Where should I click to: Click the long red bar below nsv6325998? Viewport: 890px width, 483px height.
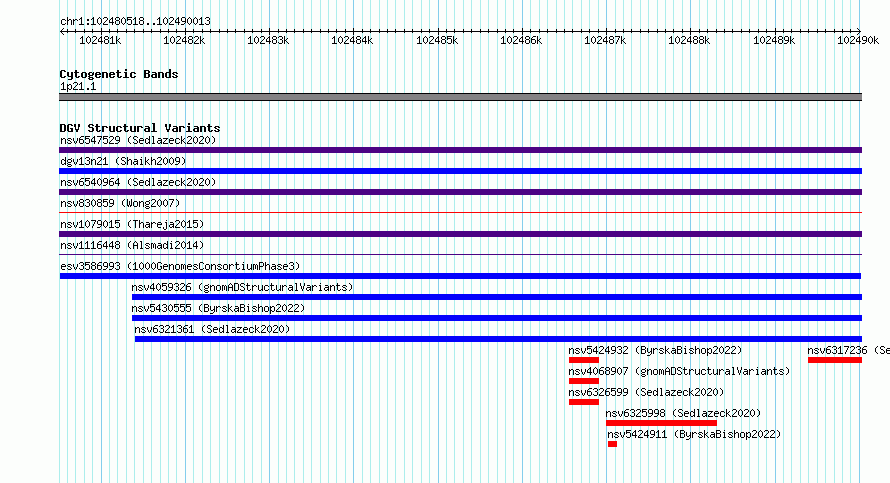point(661,423)
